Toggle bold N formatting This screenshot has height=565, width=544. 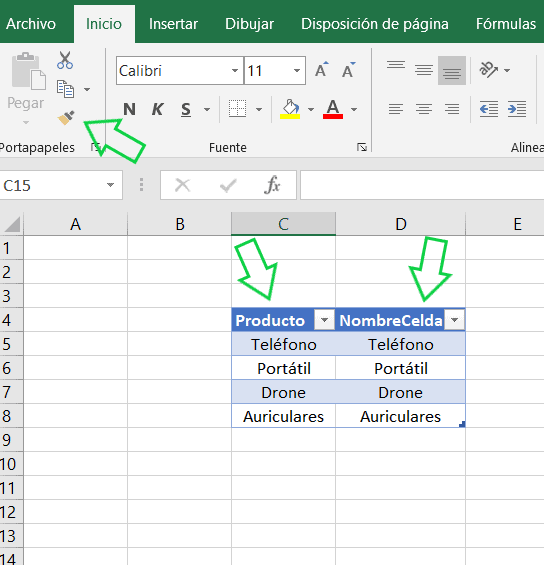click(130, 109)
